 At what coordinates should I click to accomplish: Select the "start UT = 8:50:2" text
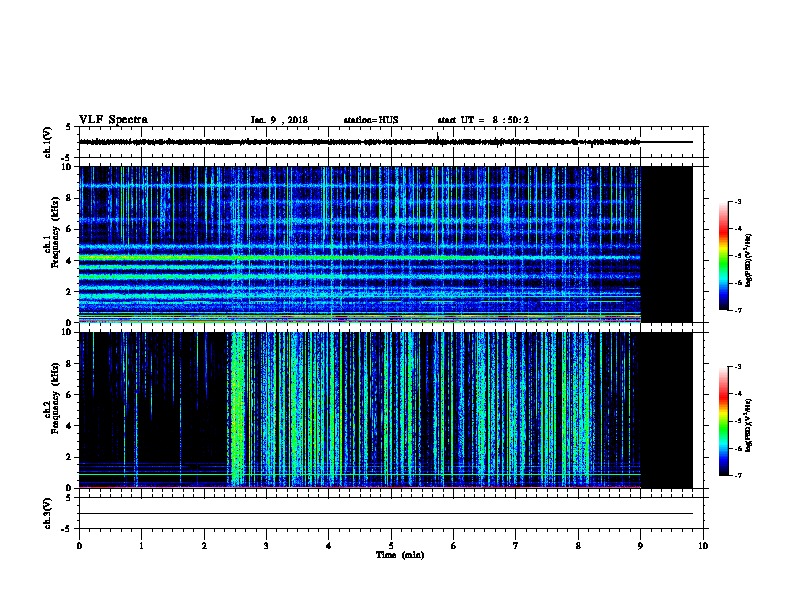[483, 120]
